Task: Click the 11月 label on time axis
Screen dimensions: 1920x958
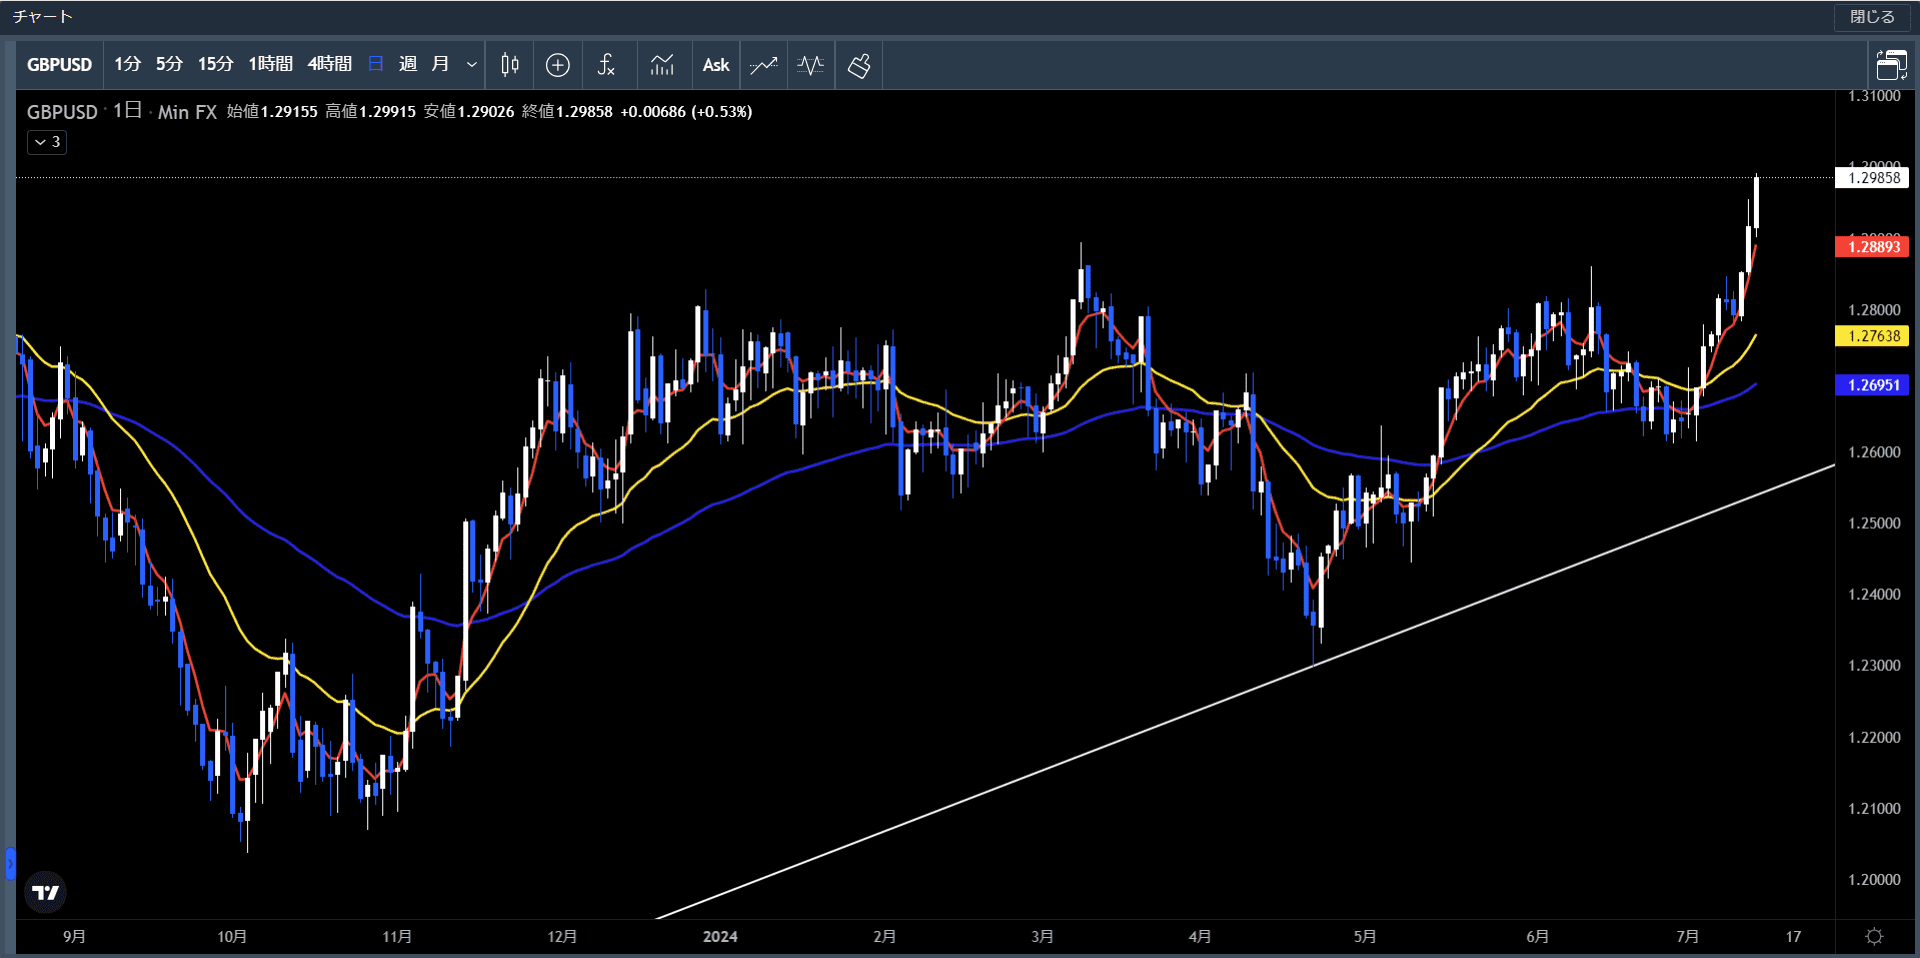Action: (x=397, y=937)
